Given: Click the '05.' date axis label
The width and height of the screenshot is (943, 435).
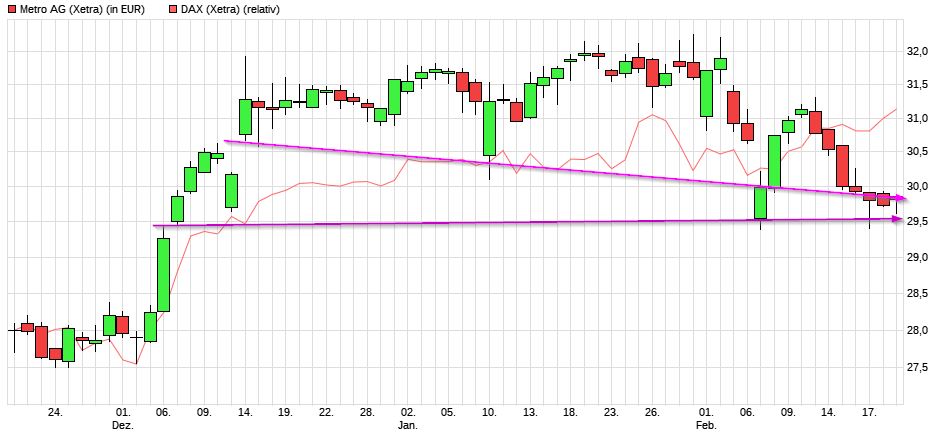Looking at the screenshot, I should [449, 413].
